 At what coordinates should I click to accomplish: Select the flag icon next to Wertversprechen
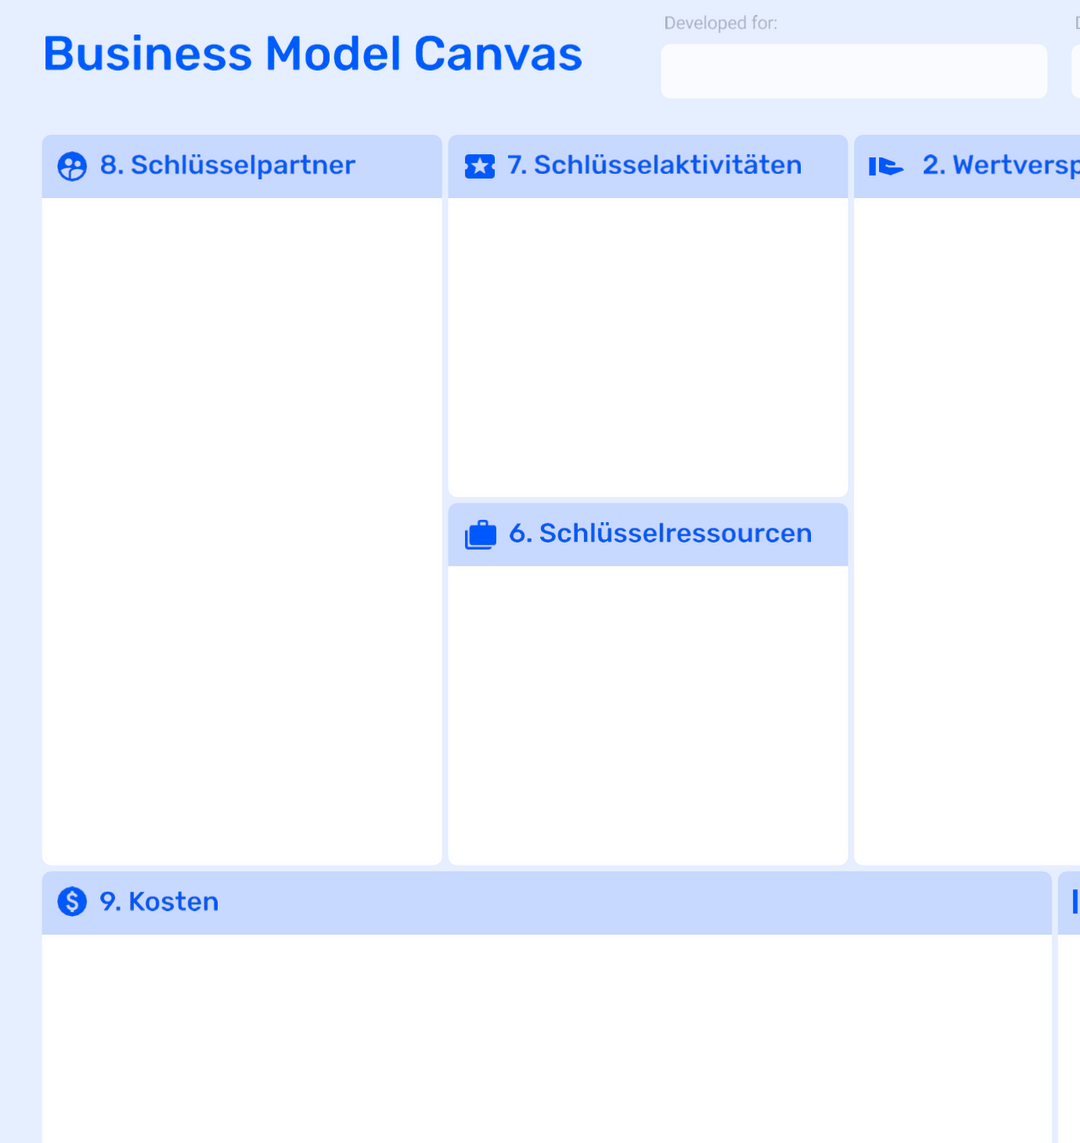pyautogui.click(x=885, y=166)
